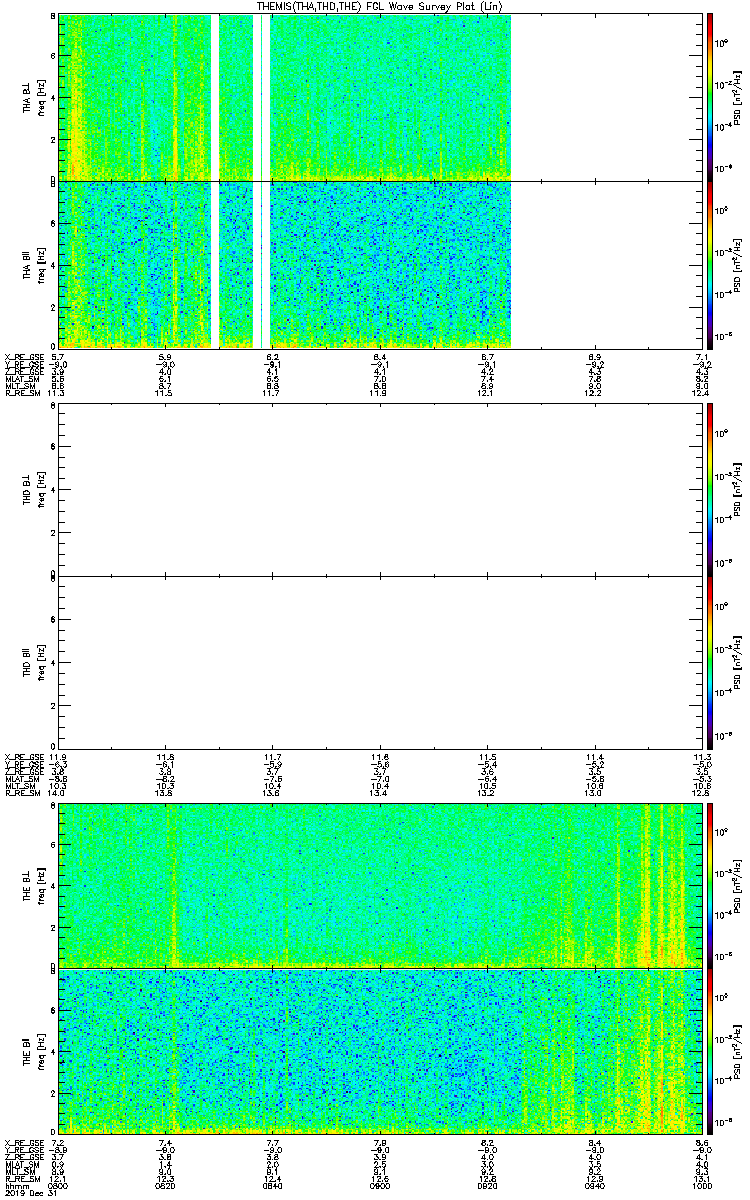The height and width of the screenshot is (1200, 750).
Task: Click the '0800' time tick label
Action: point(59,1185)
